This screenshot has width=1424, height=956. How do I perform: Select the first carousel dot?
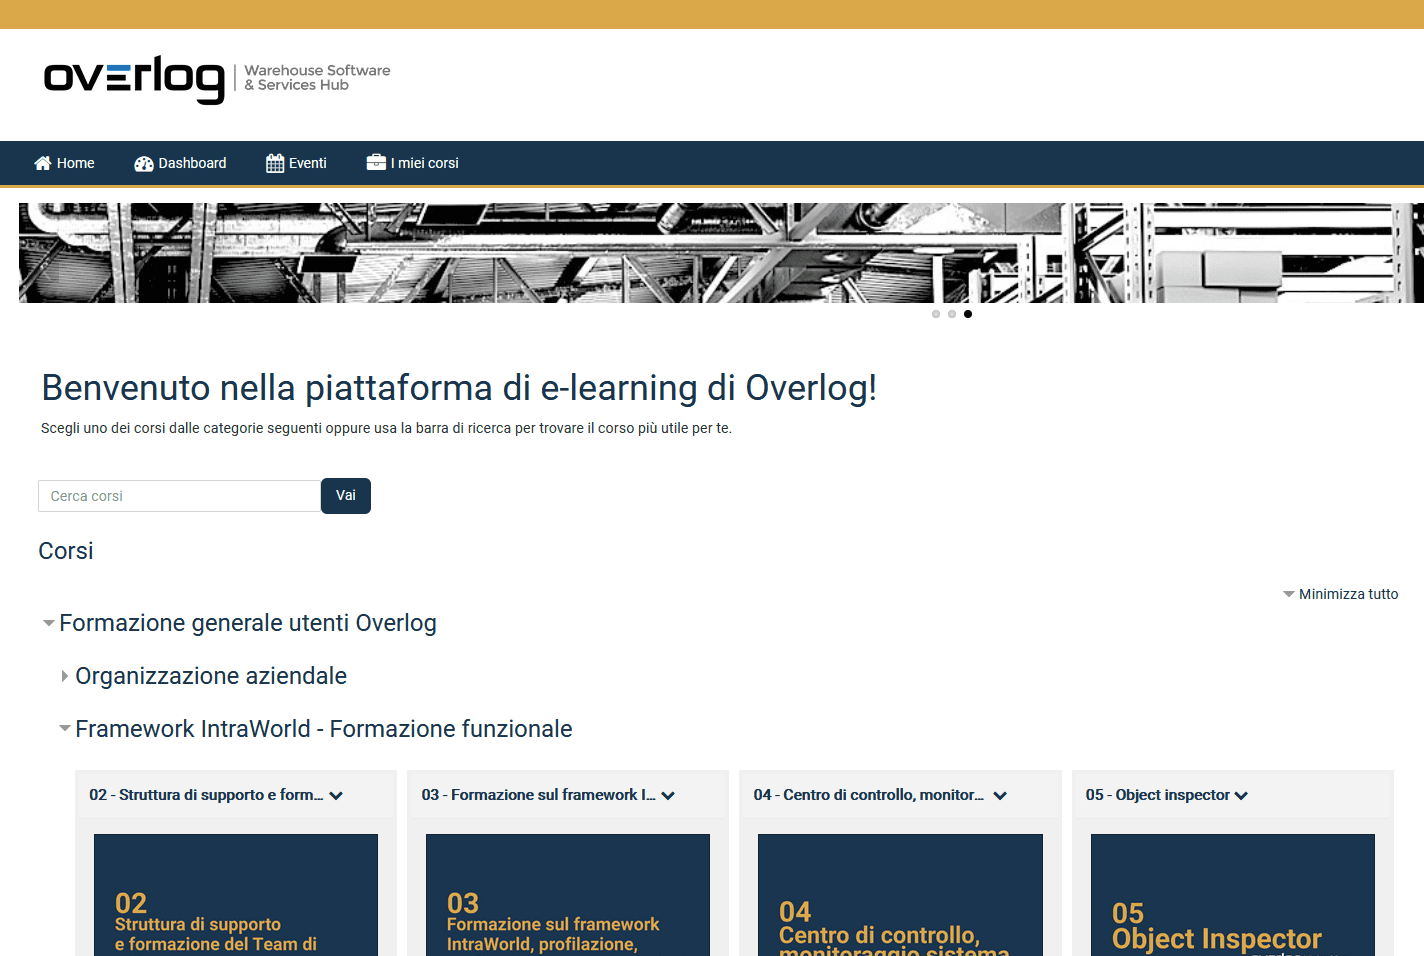click(936, 314)
